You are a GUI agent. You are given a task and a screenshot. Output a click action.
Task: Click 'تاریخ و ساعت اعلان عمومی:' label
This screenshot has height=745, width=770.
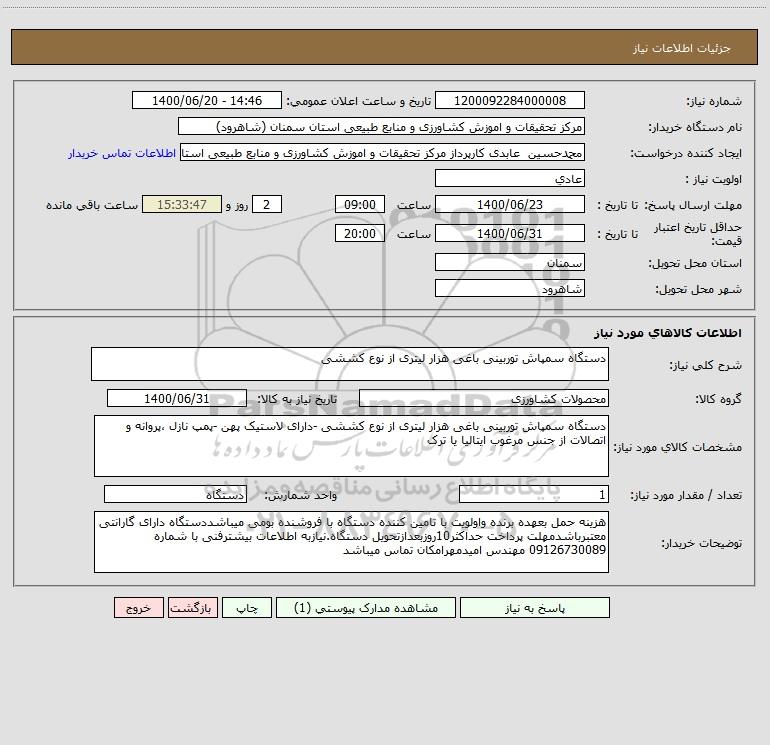tap(359, 101)
